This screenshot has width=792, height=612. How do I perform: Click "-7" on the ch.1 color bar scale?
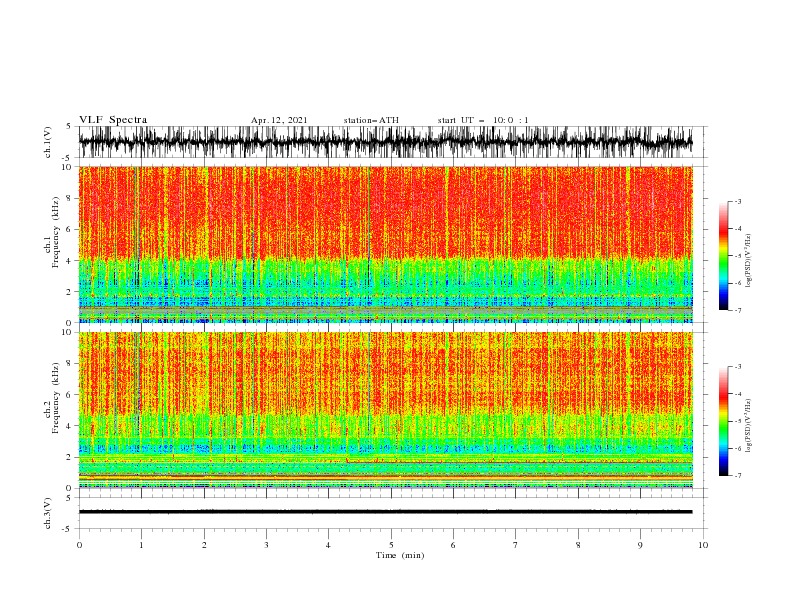738,310
